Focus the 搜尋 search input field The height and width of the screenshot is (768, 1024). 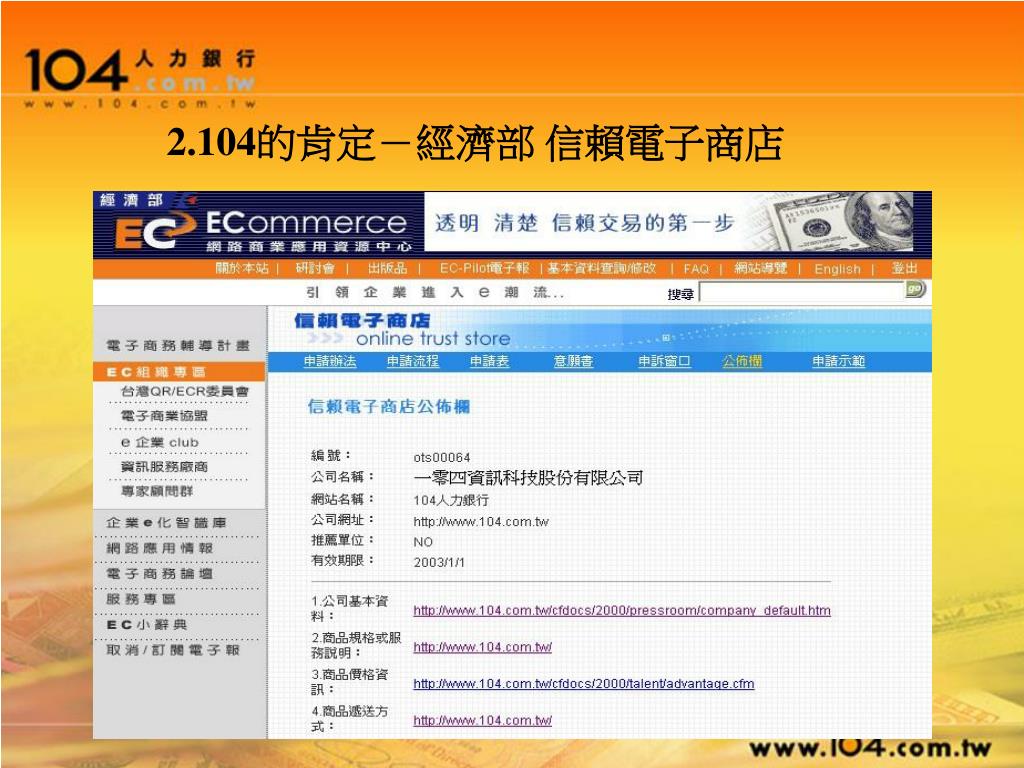tap(802, 293)
